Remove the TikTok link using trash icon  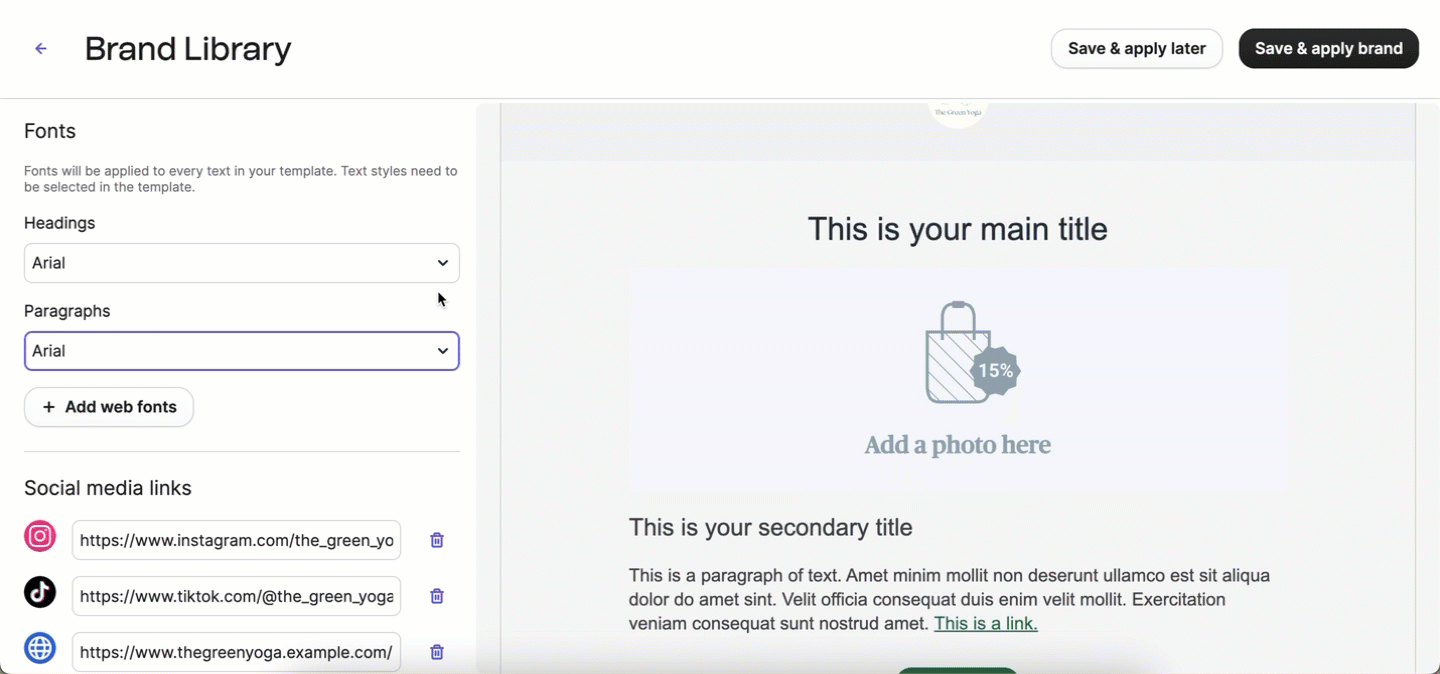click(437, 596)
